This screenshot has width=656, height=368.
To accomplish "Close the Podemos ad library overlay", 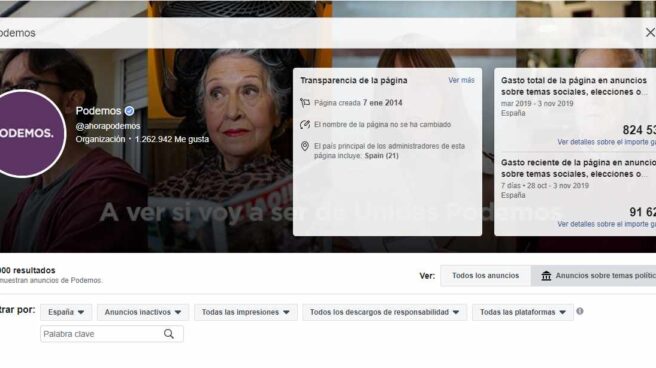I will pos(650,33).
